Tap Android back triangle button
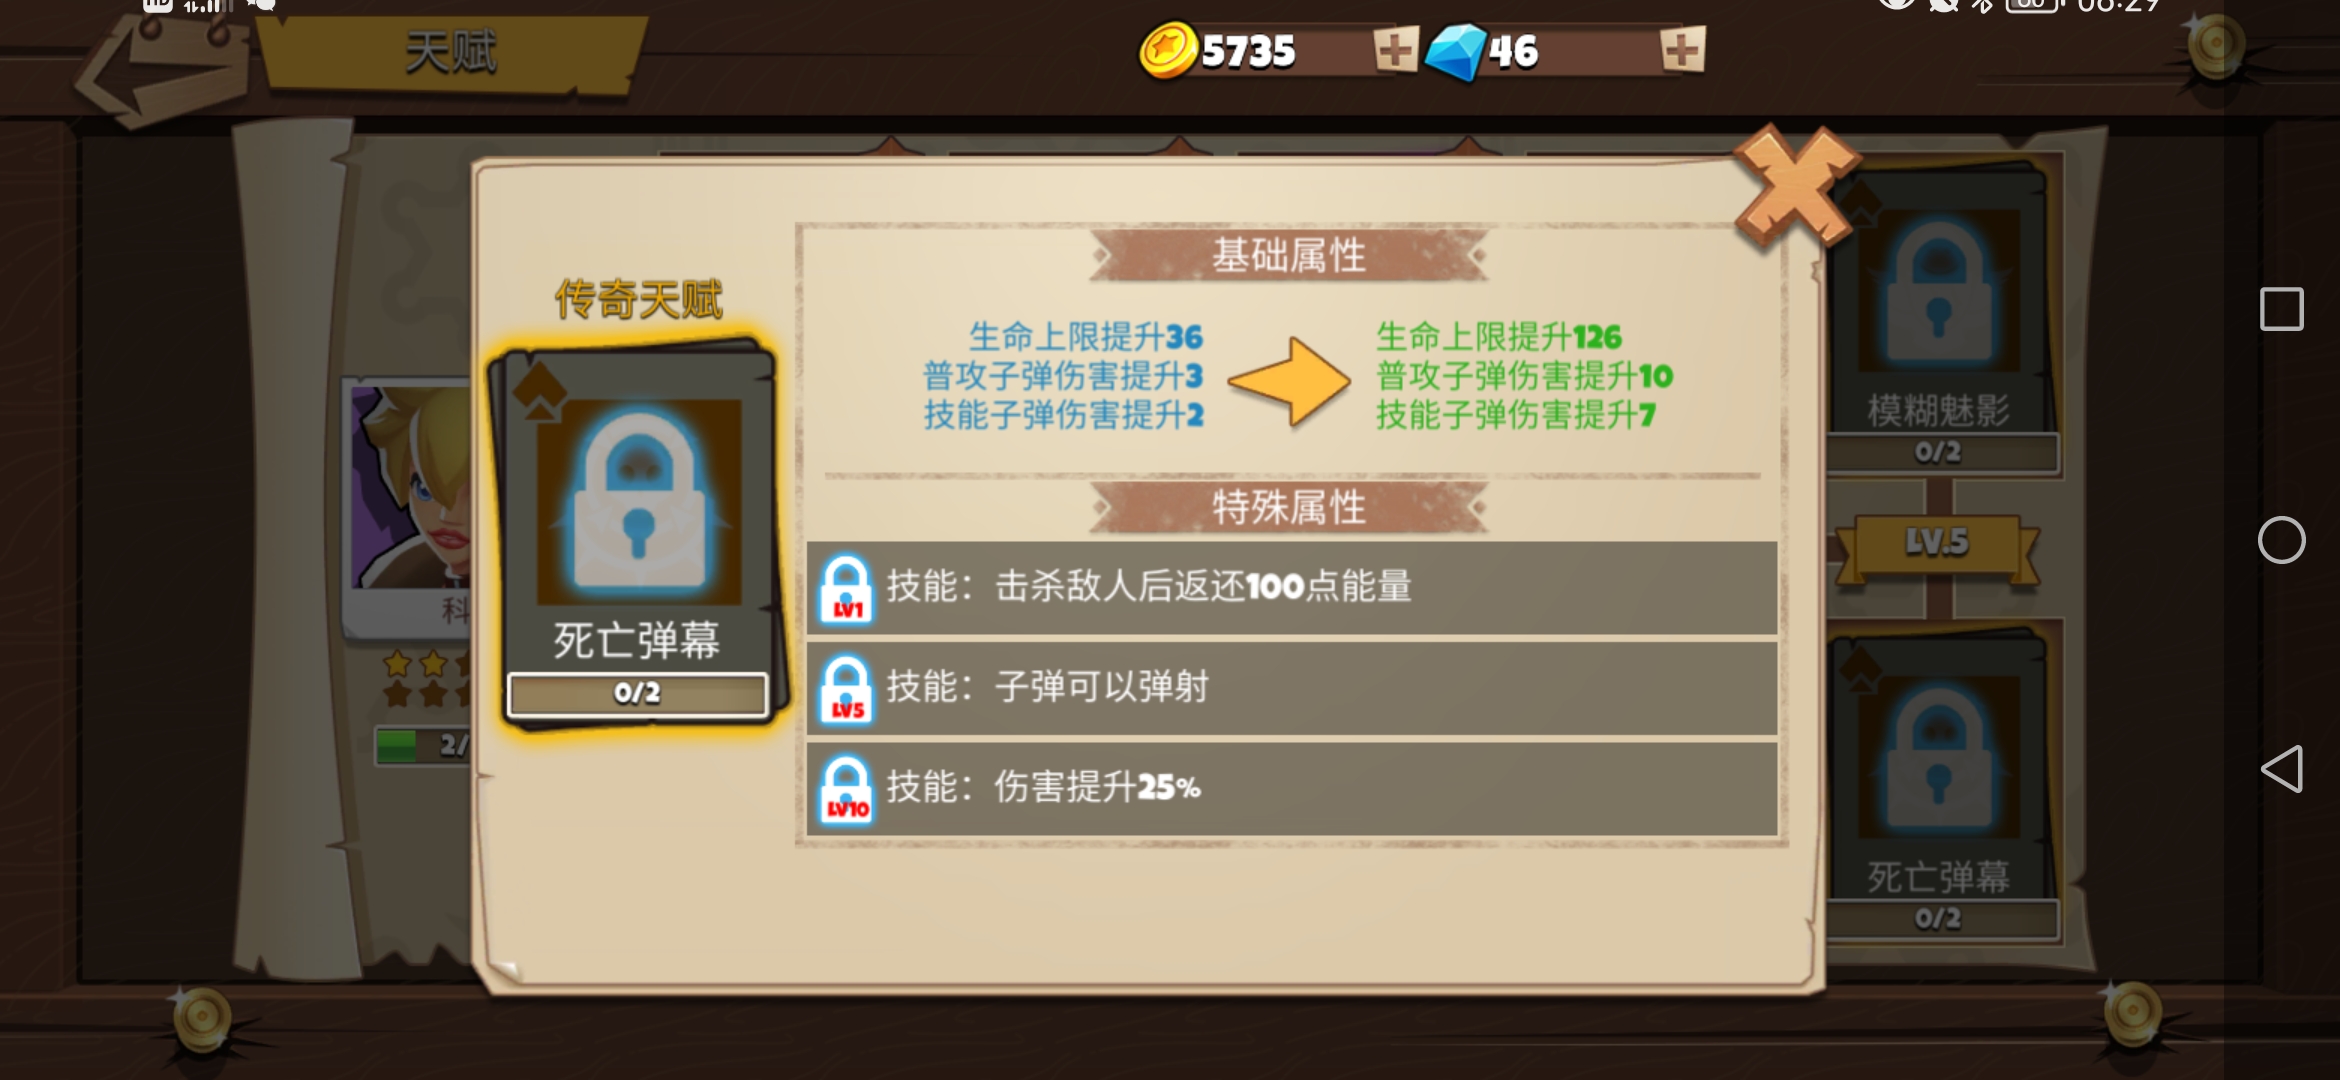 [x=2282, y=769]
